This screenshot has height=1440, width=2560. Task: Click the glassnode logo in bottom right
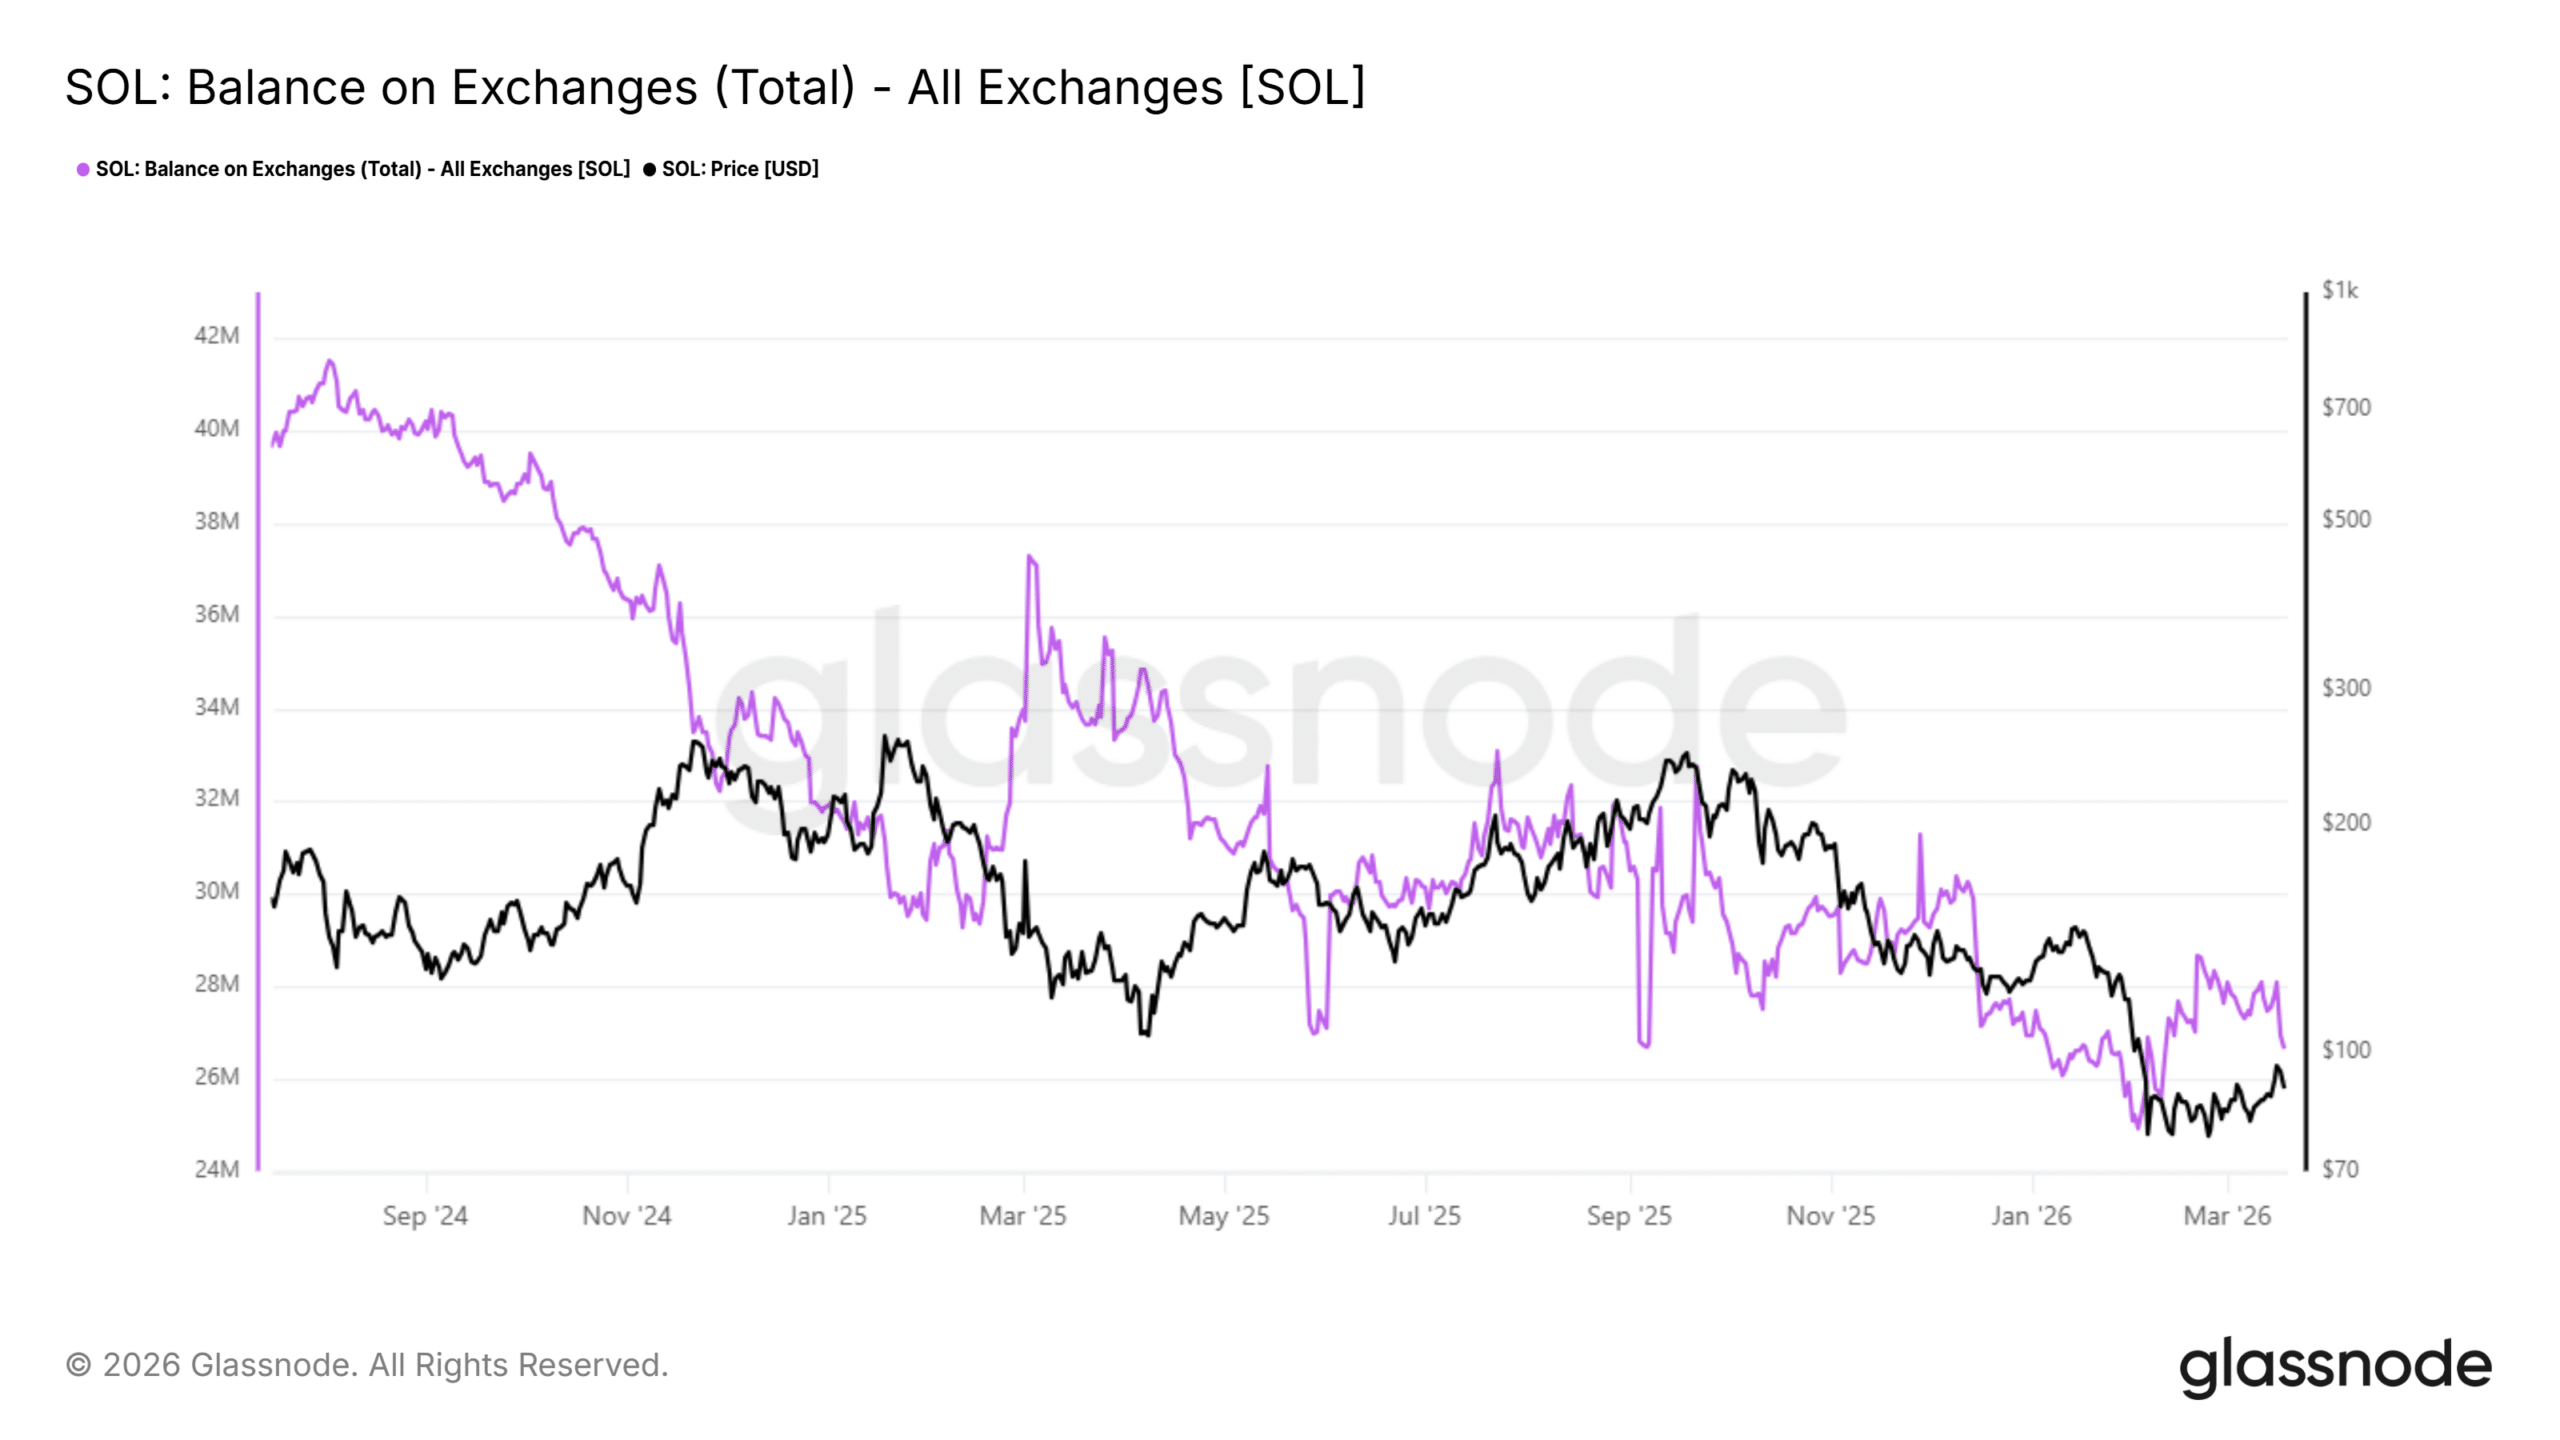point(2335,1366)
